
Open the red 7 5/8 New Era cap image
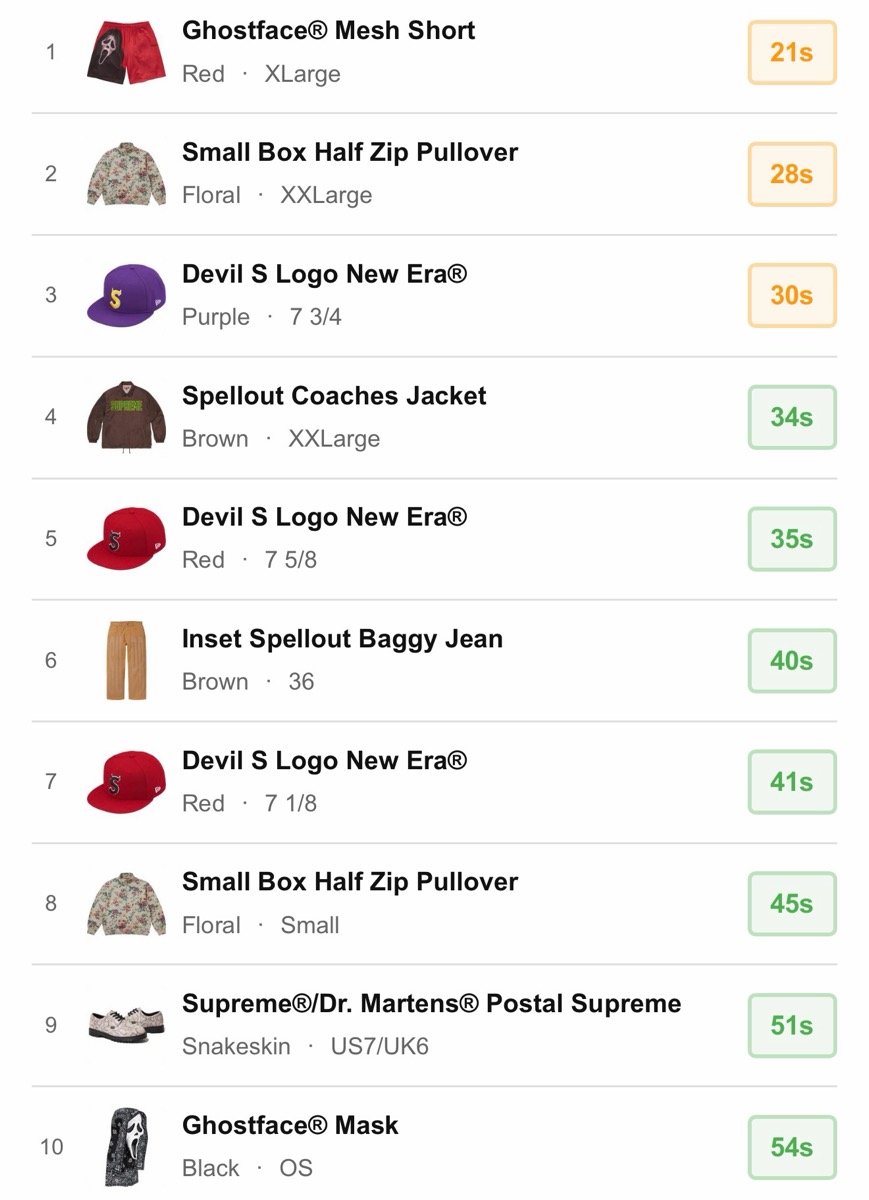click(126, 539)
